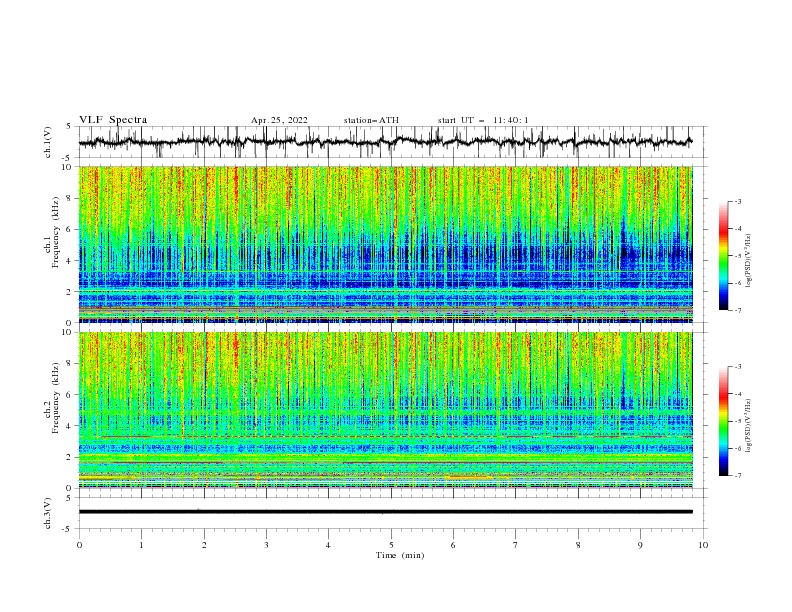Viewport: 792px width, 612px height.
Task: Click the "ch.1(V)" axis label
Action: 48,142
